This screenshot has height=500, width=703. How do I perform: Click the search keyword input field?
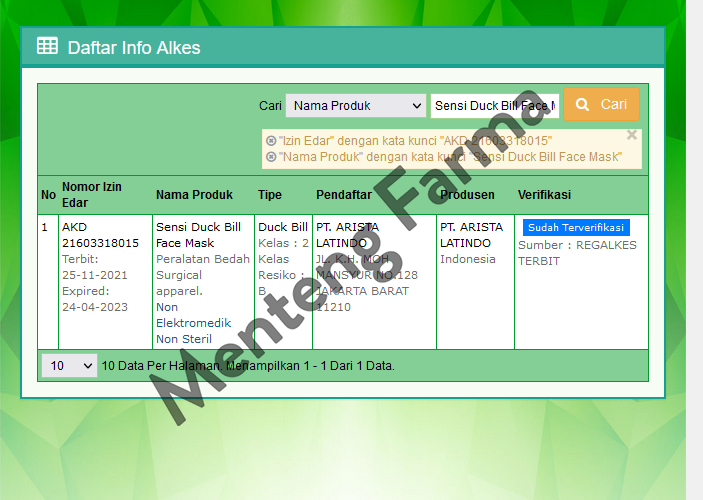click(x=494, y=106)
